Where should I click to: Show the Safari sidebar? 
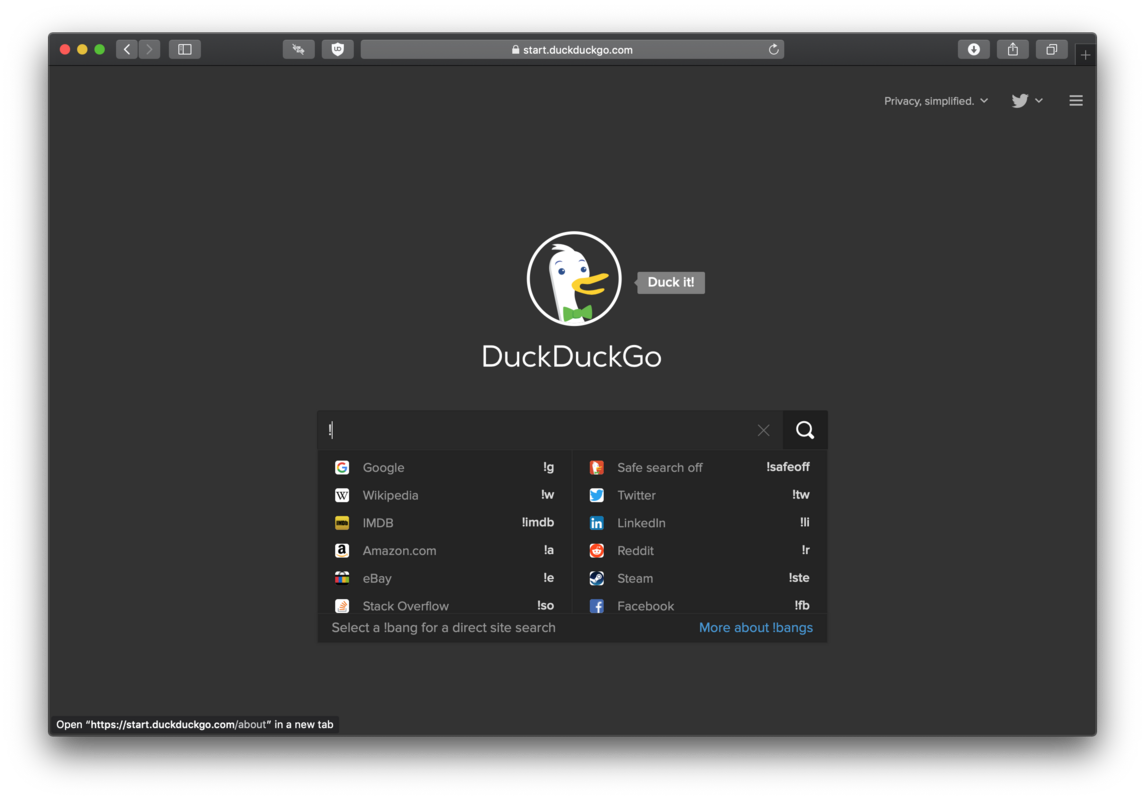point(185,50)
